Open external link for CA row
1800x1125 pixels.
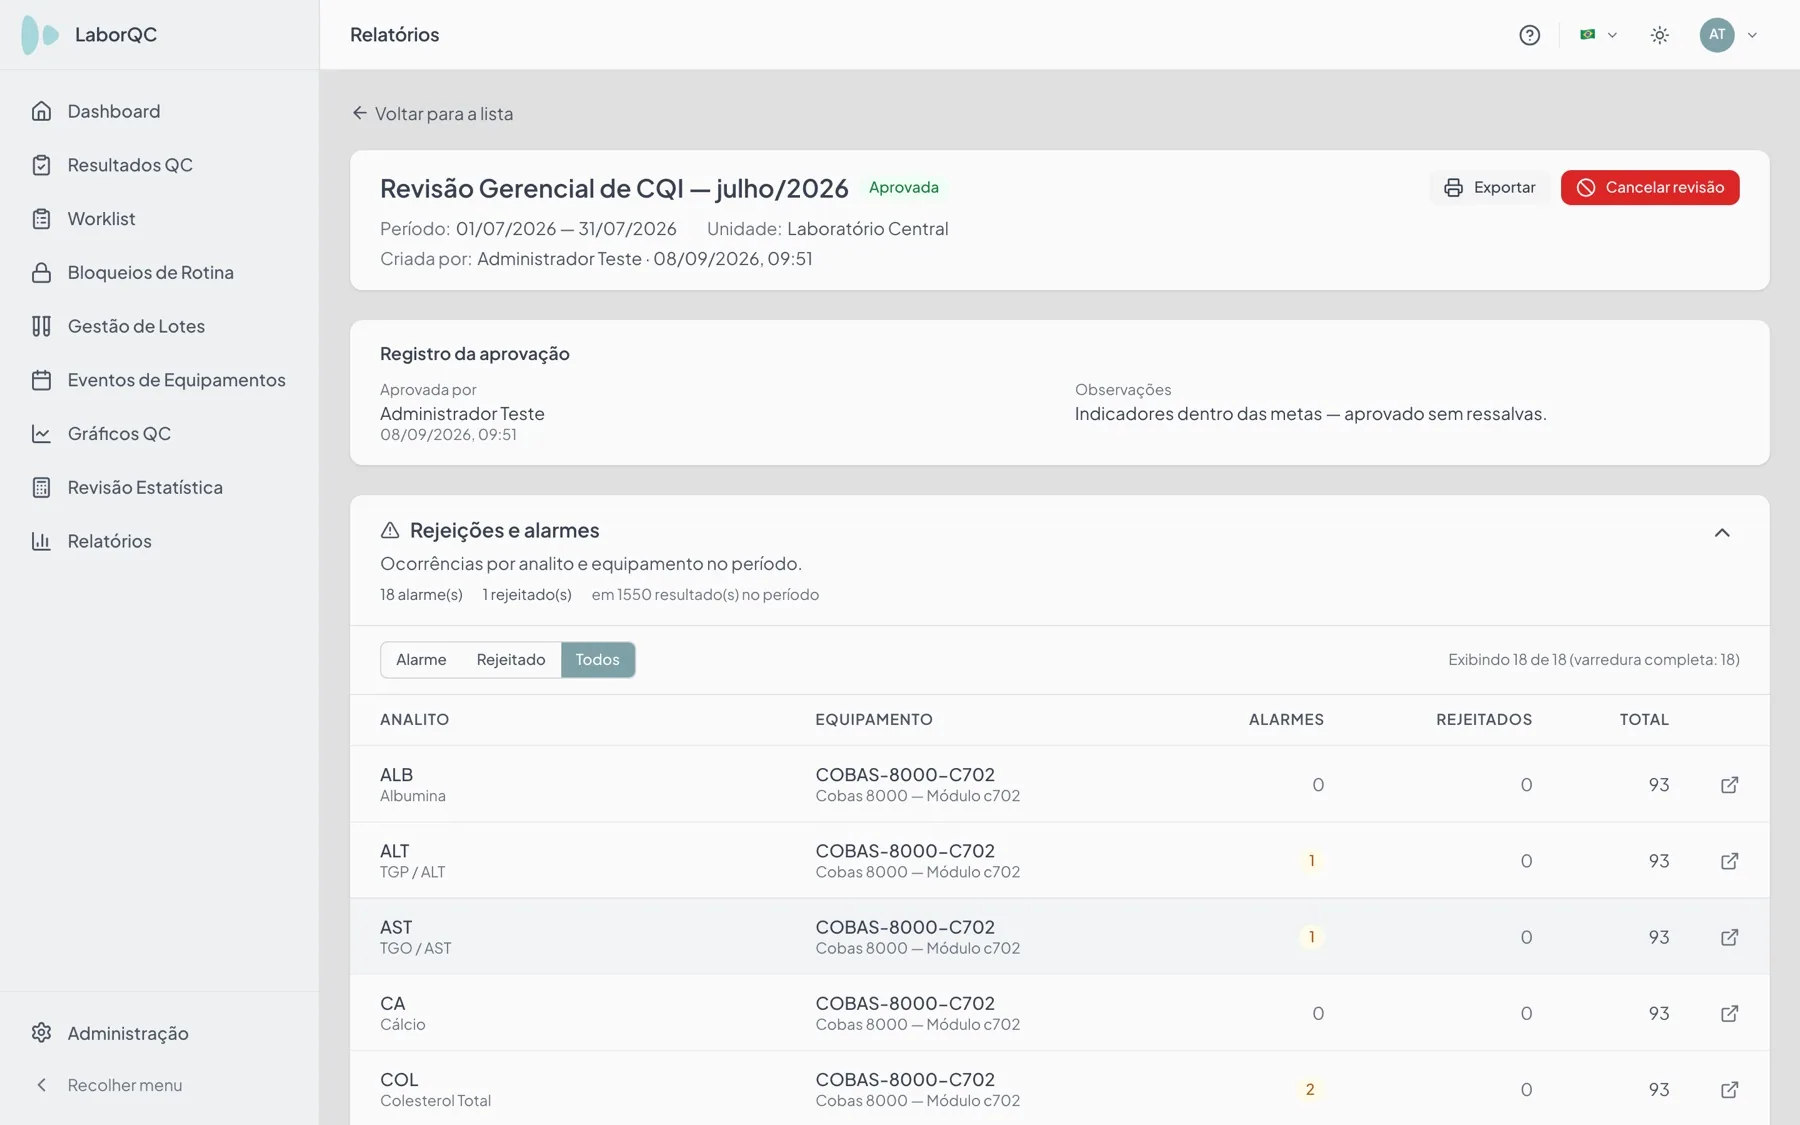[1729, 1013]
